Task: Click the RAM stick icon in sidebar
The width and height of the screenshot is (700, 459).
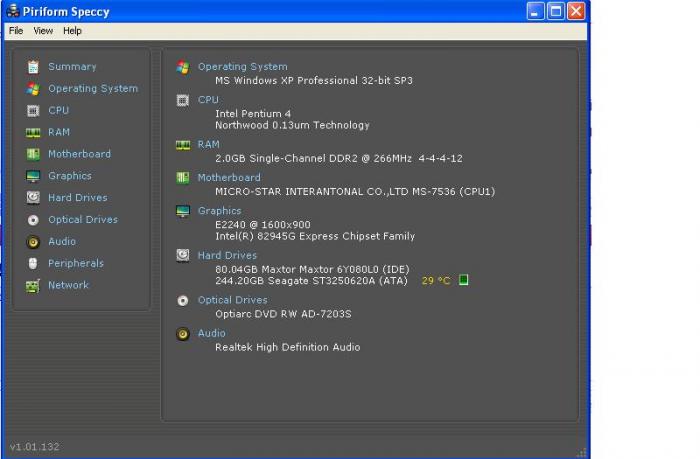Action: [x=33, y=133]
